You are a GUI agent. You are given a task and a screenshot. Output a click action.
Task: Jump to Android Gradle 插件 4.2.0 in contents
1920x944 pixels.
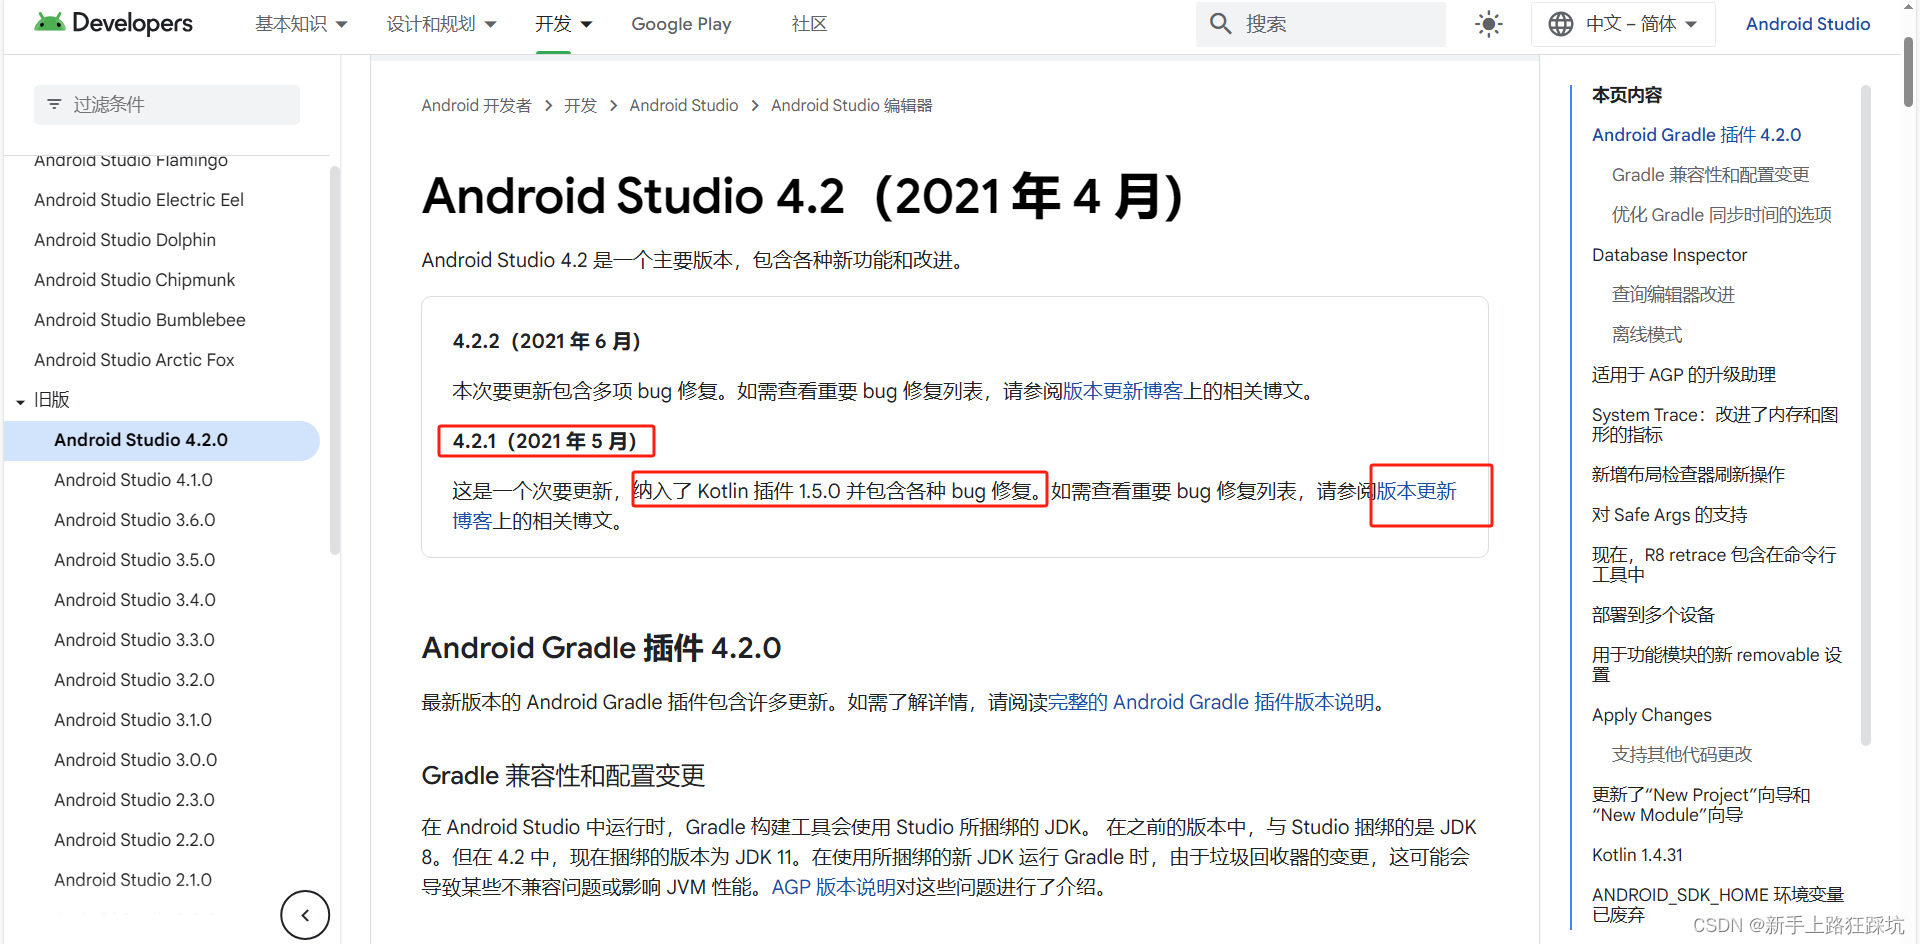point(1696,135)
